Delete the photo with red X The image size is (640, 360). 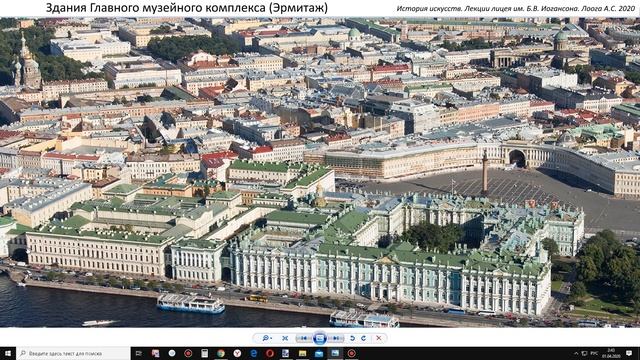coord(379,338)
